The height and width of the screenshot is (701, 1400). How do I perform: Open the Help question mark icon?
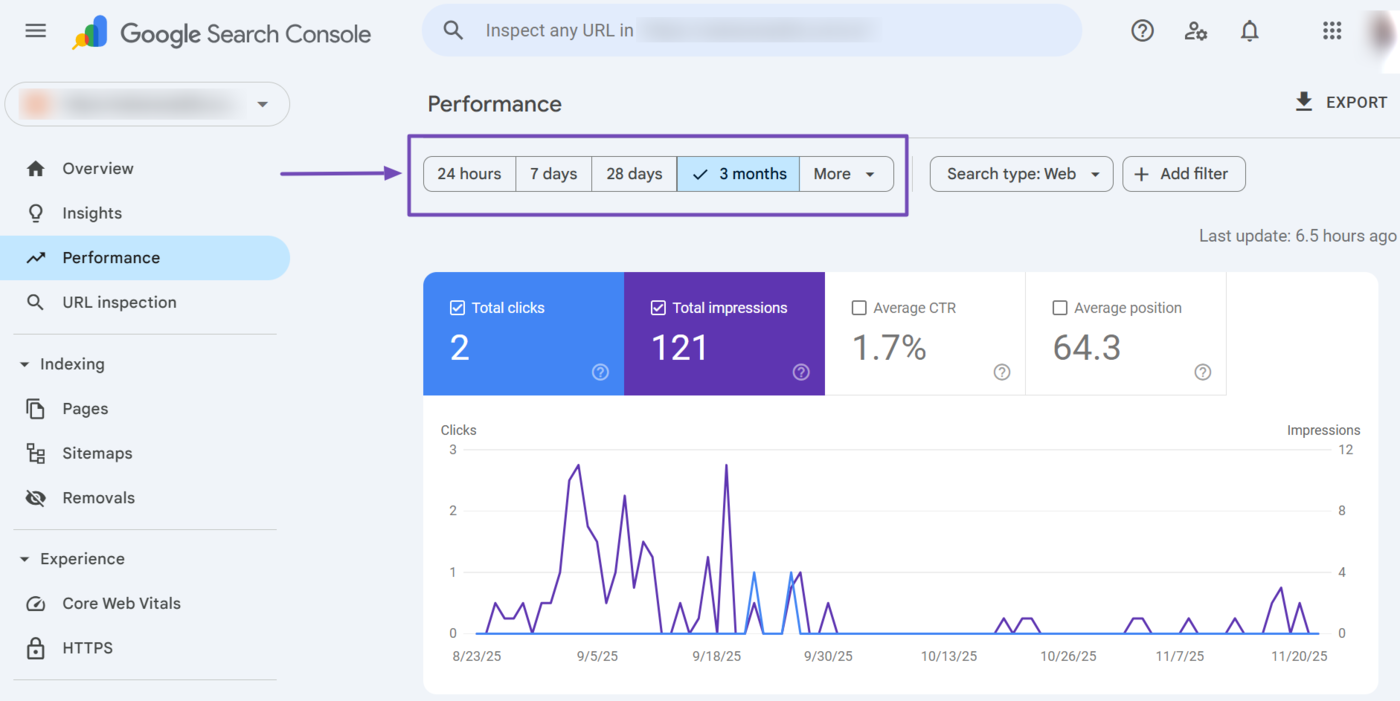click(1142, 30)
